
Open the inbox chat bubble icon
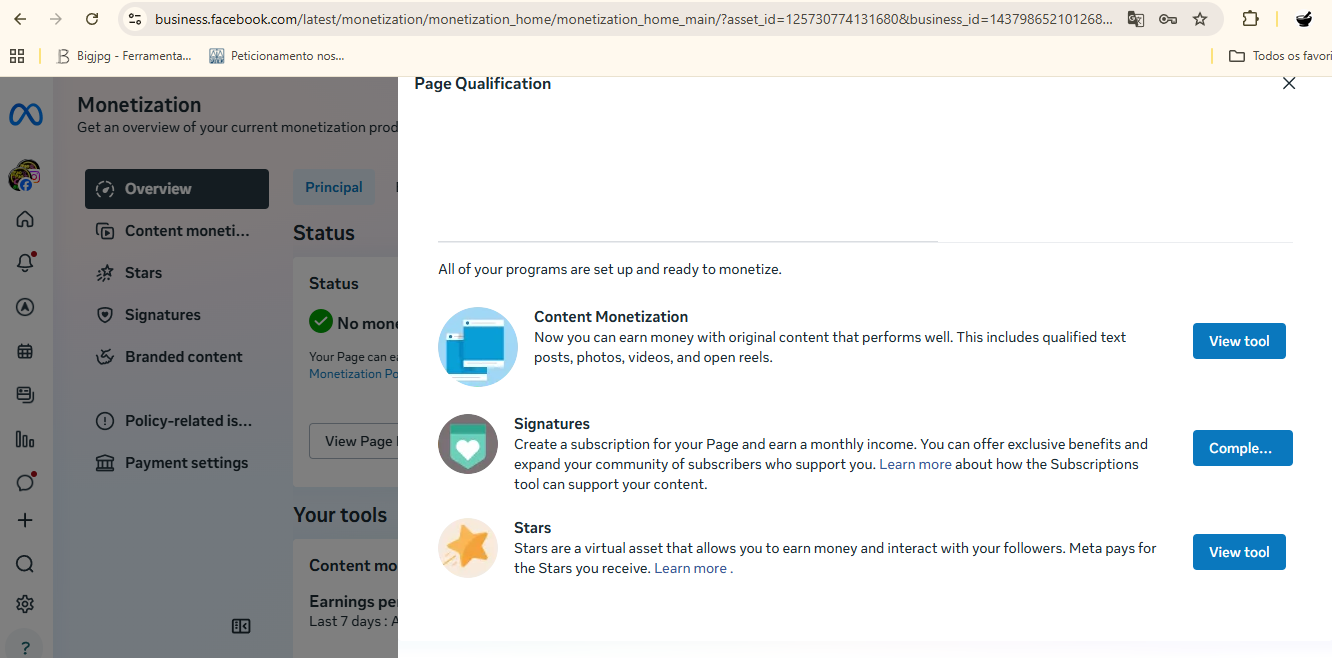point(25,482)
